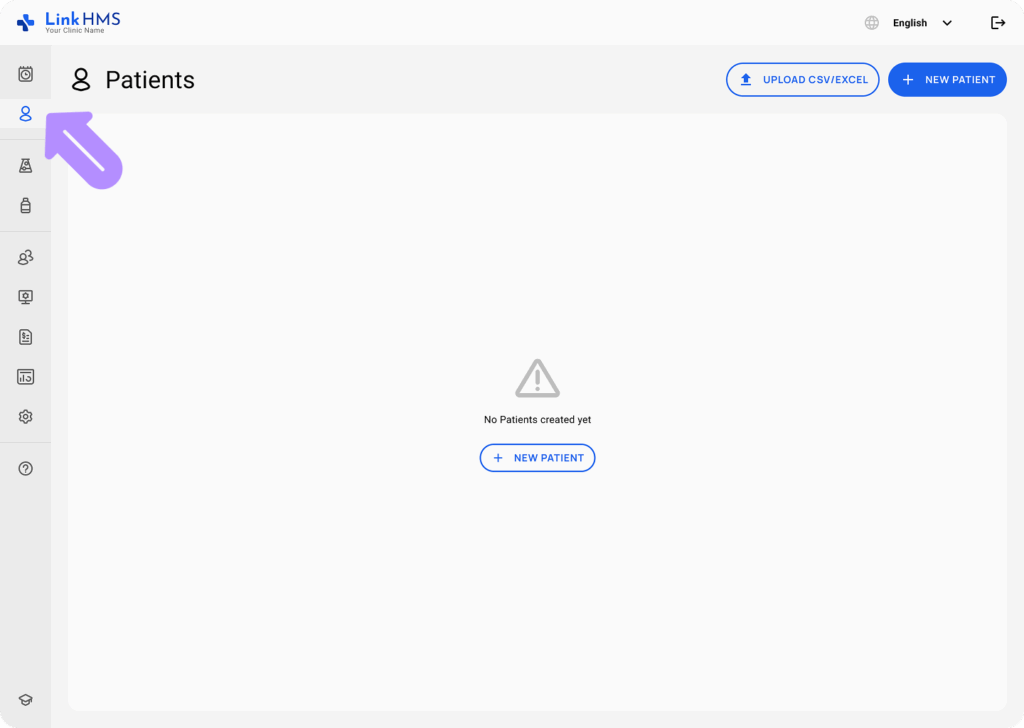Click the Link HMS logo
1024x728 pixels.
coord(68,22)
